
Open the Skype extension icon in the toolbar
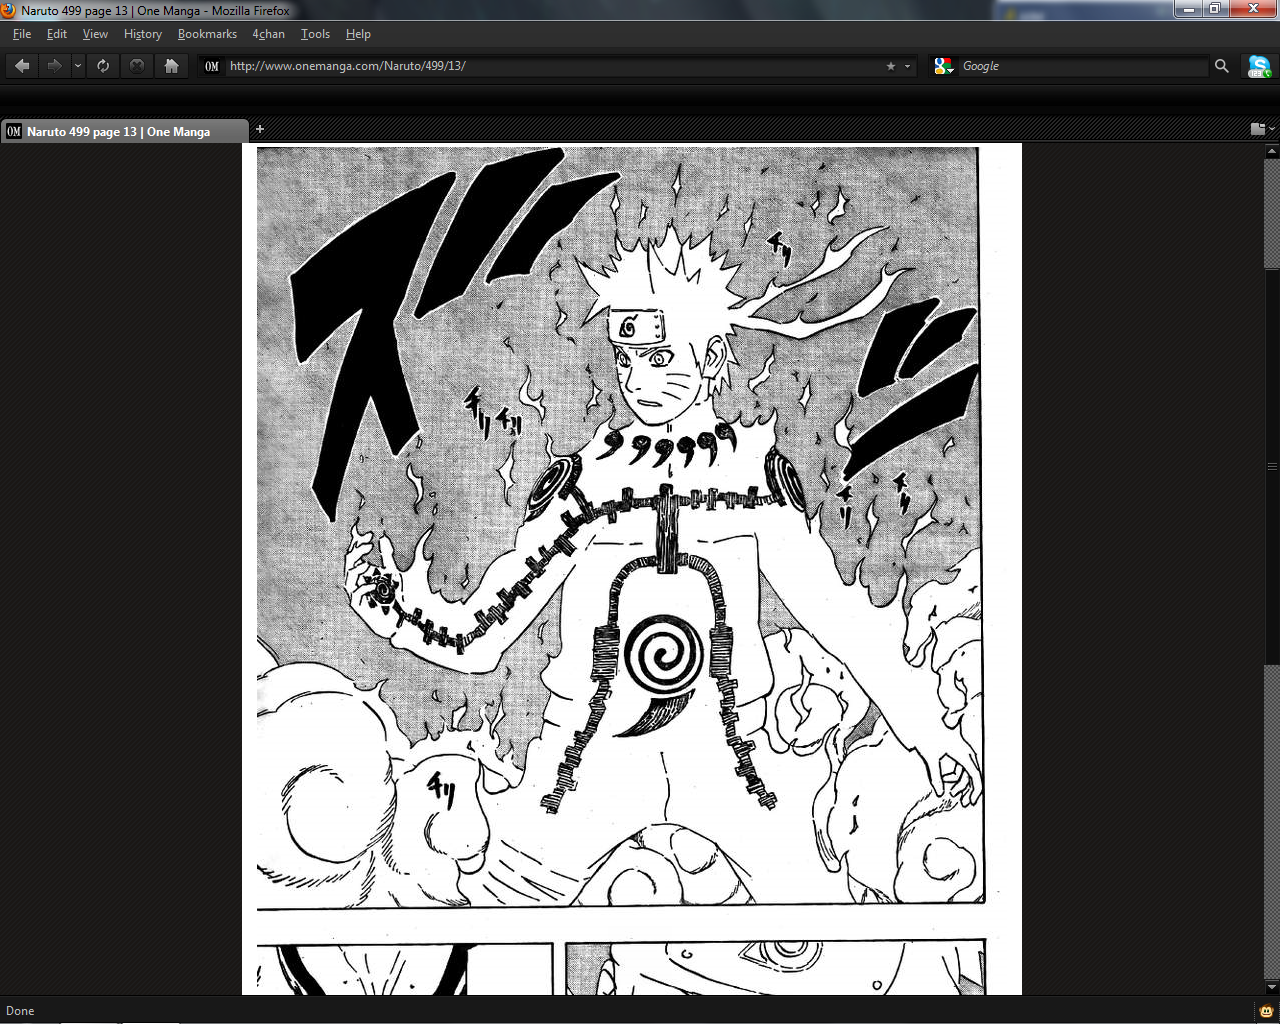(x=1257, y=66)
